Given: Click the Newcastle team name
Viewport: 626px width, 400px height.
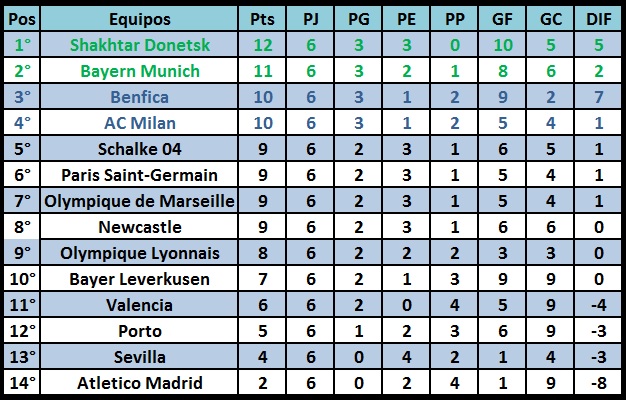Looking at the screenshot, I should (139, 226).
